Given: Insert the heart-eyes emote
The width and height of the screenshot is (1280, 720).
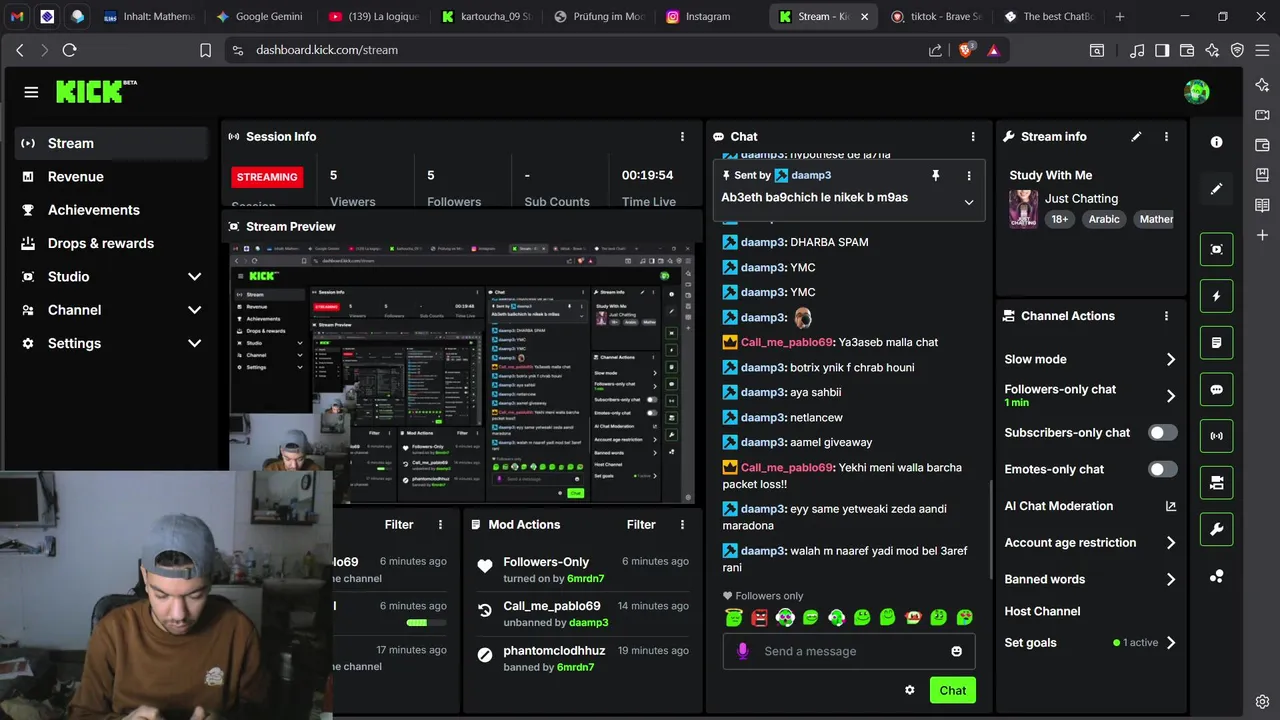Looking at the screenshot, I should 965,618.
